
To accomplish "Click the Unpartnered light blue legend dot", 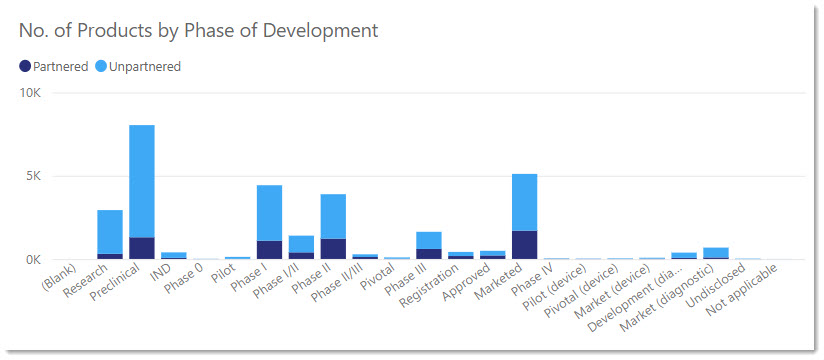I will (101, 67).
